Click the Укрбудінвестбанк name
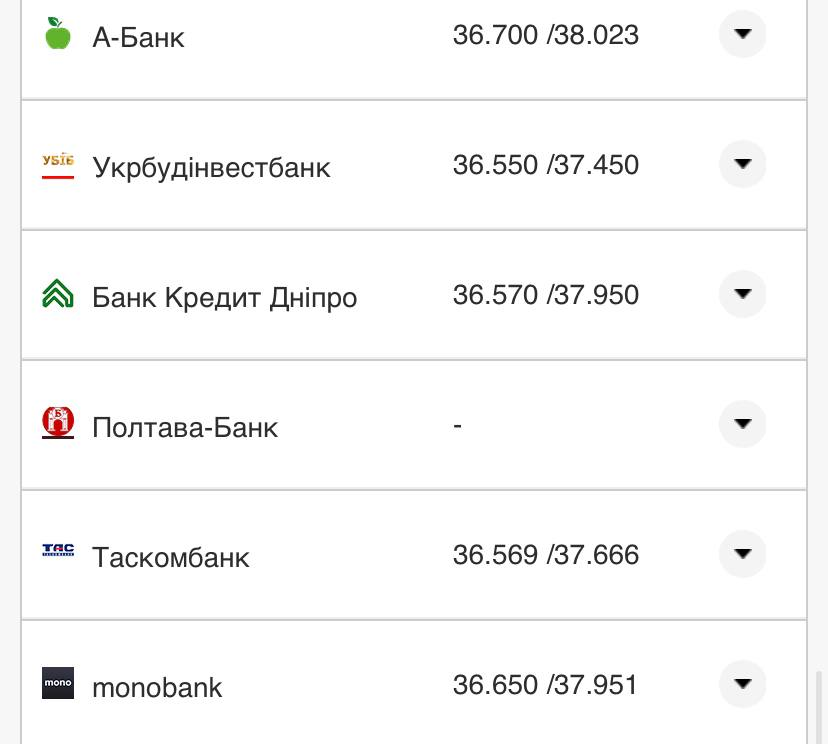The image size is (828, 744). 211,167
